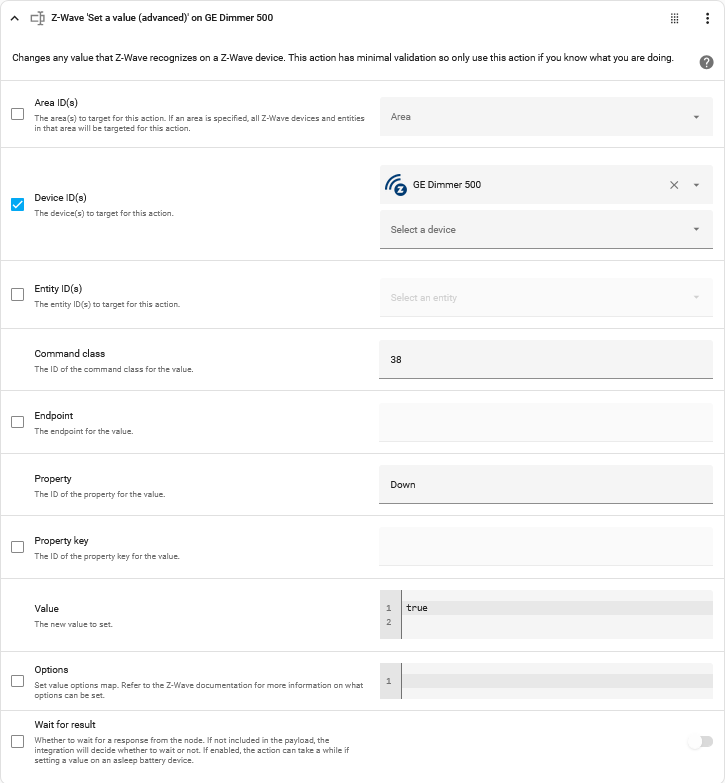The width and height of the screenshot is (725, 784).
Task: Check the Wait for result checkbox
Action: 18,741
